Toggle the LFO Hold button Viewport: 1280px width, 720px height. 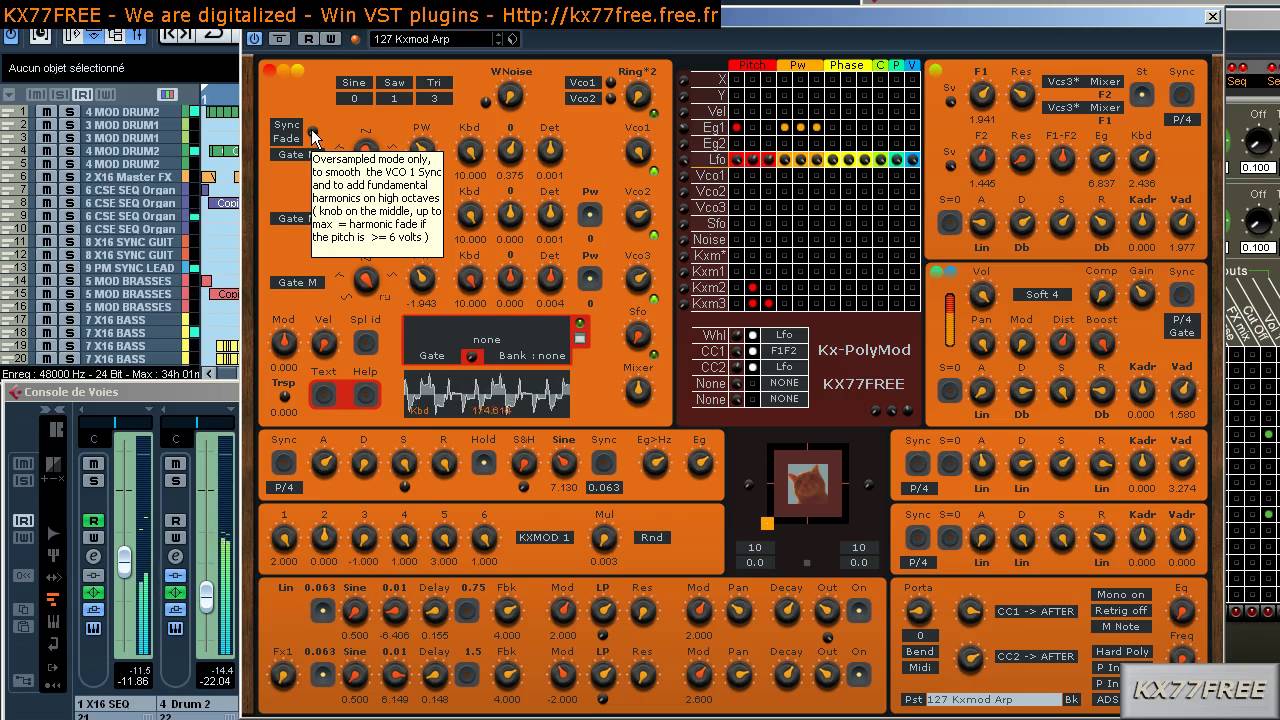(x=483, y=463)
